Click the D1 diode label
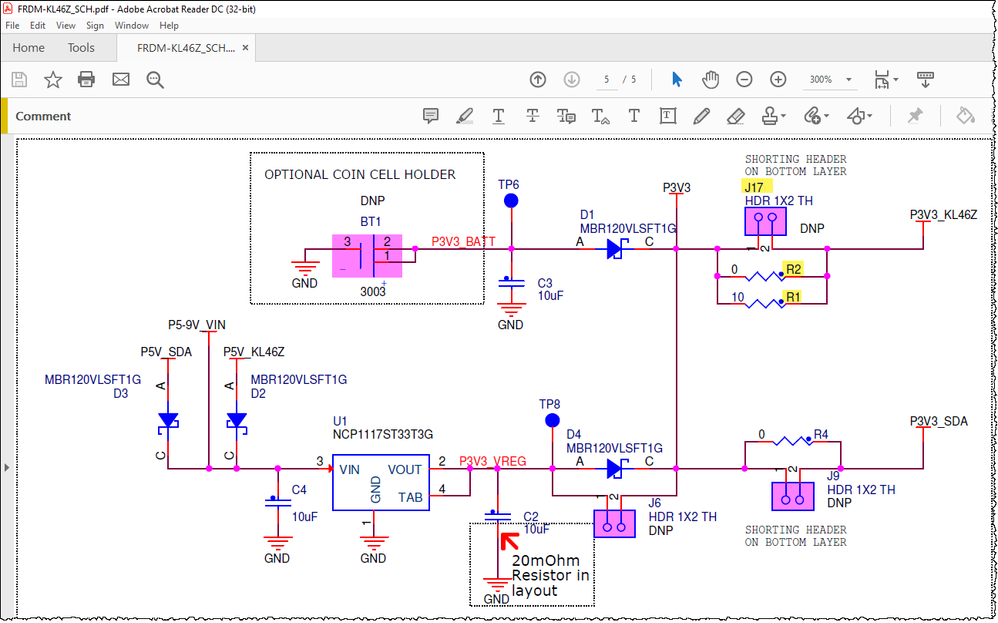Image resolution: width=998 pixels, height=623 pixels. [587, 215]
